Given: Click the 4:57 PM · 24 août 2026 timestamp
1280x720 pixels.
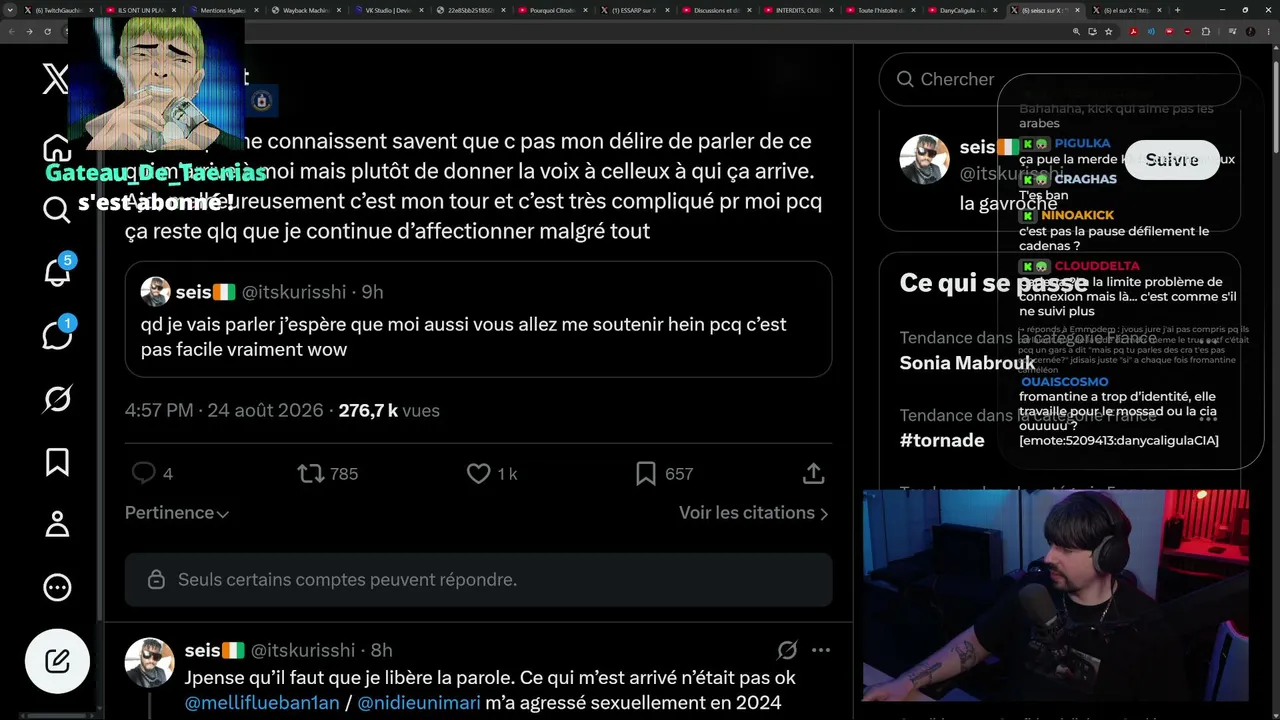Looking at the screenshot, I should [x=224, y=410].
